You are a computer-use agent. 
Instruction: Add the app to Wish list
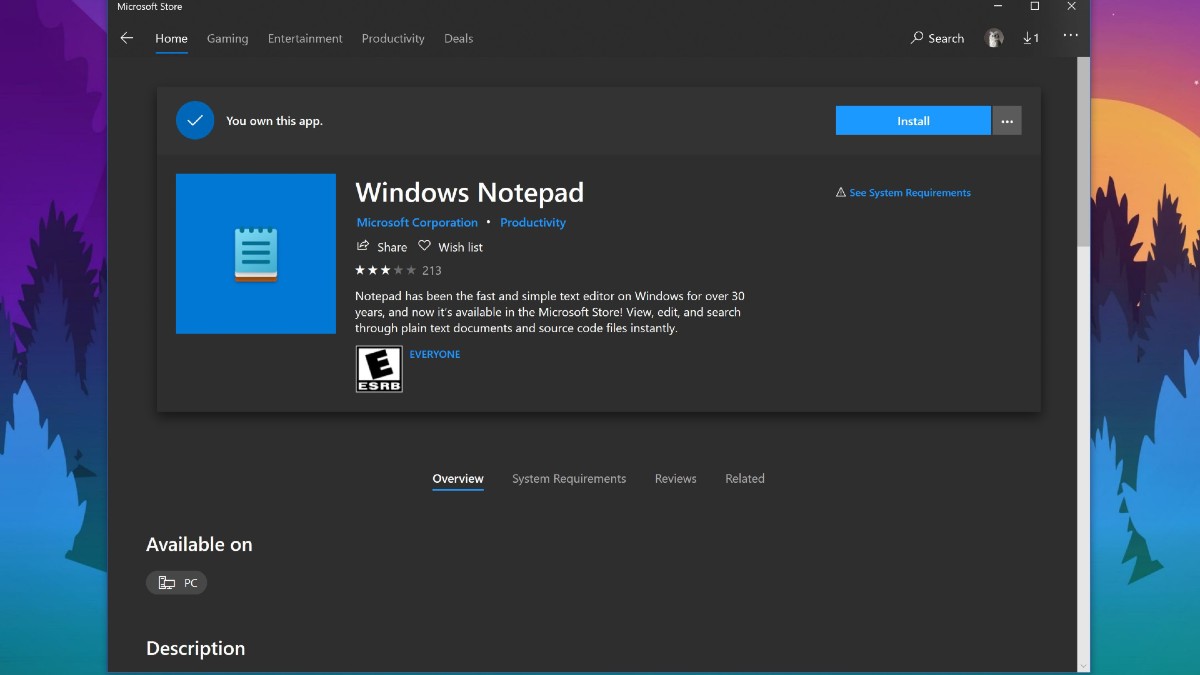451,247
